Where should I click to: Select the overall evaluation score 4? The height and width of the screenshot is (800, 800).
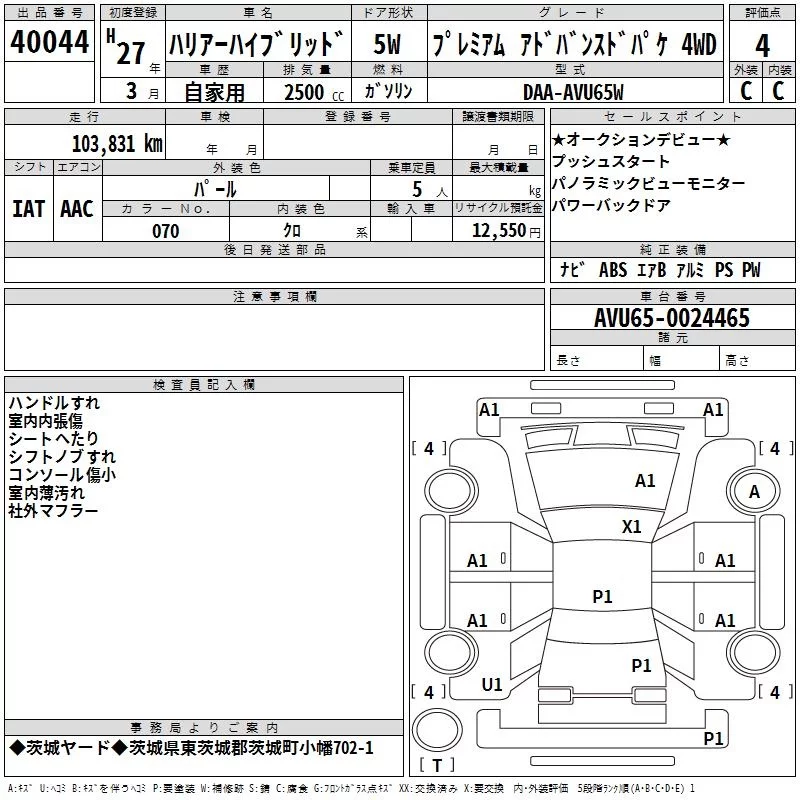(763, 45)
